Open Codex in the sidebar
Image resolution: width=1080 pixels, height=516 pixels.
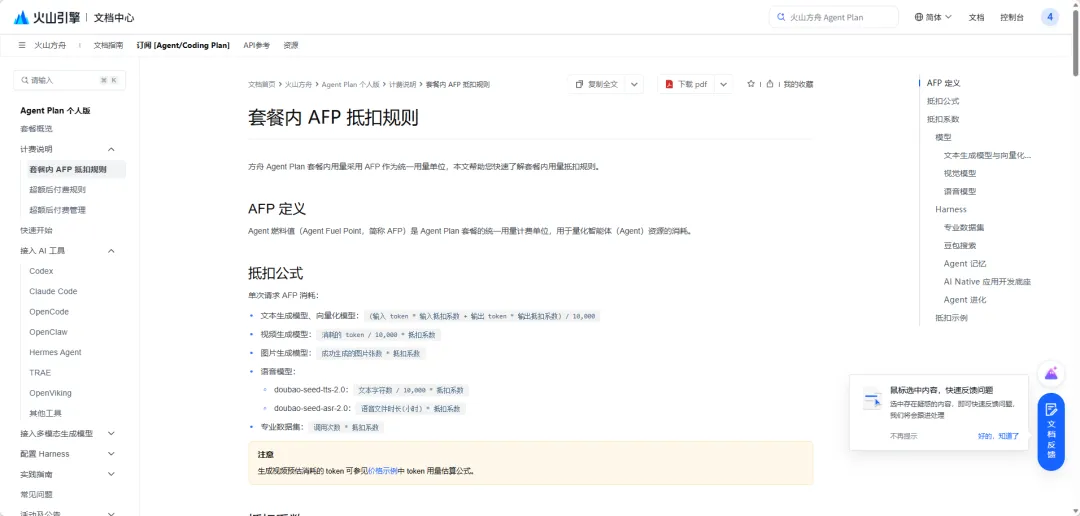41,271
